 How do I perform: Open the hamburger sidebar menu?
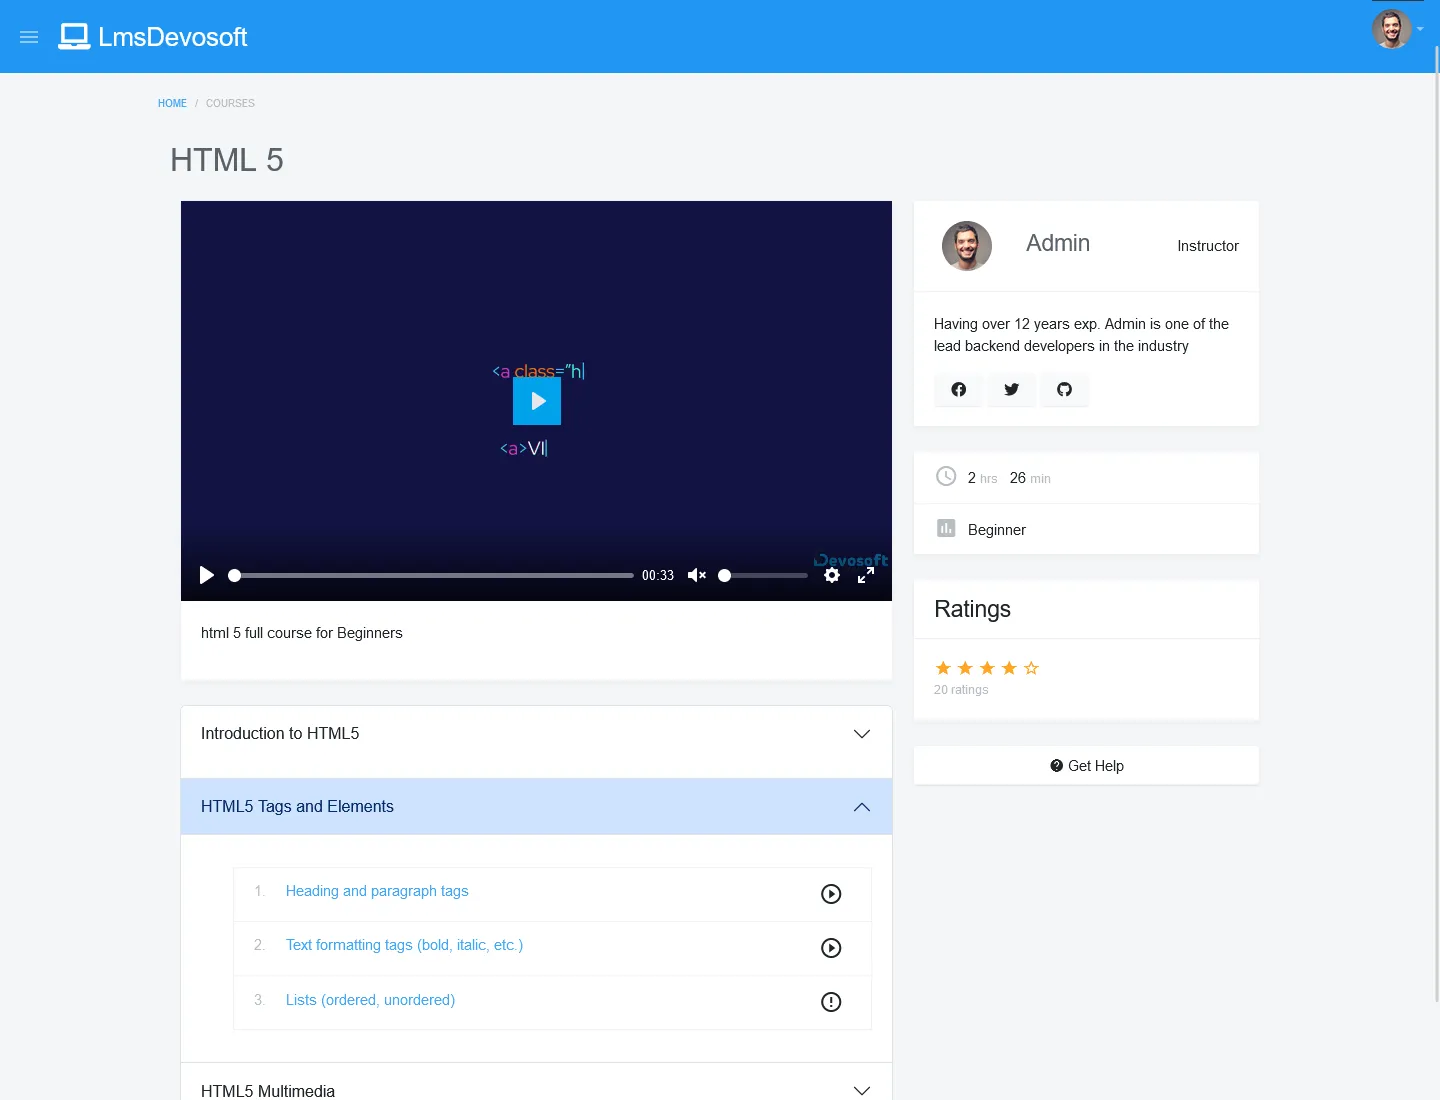point(29,37)
